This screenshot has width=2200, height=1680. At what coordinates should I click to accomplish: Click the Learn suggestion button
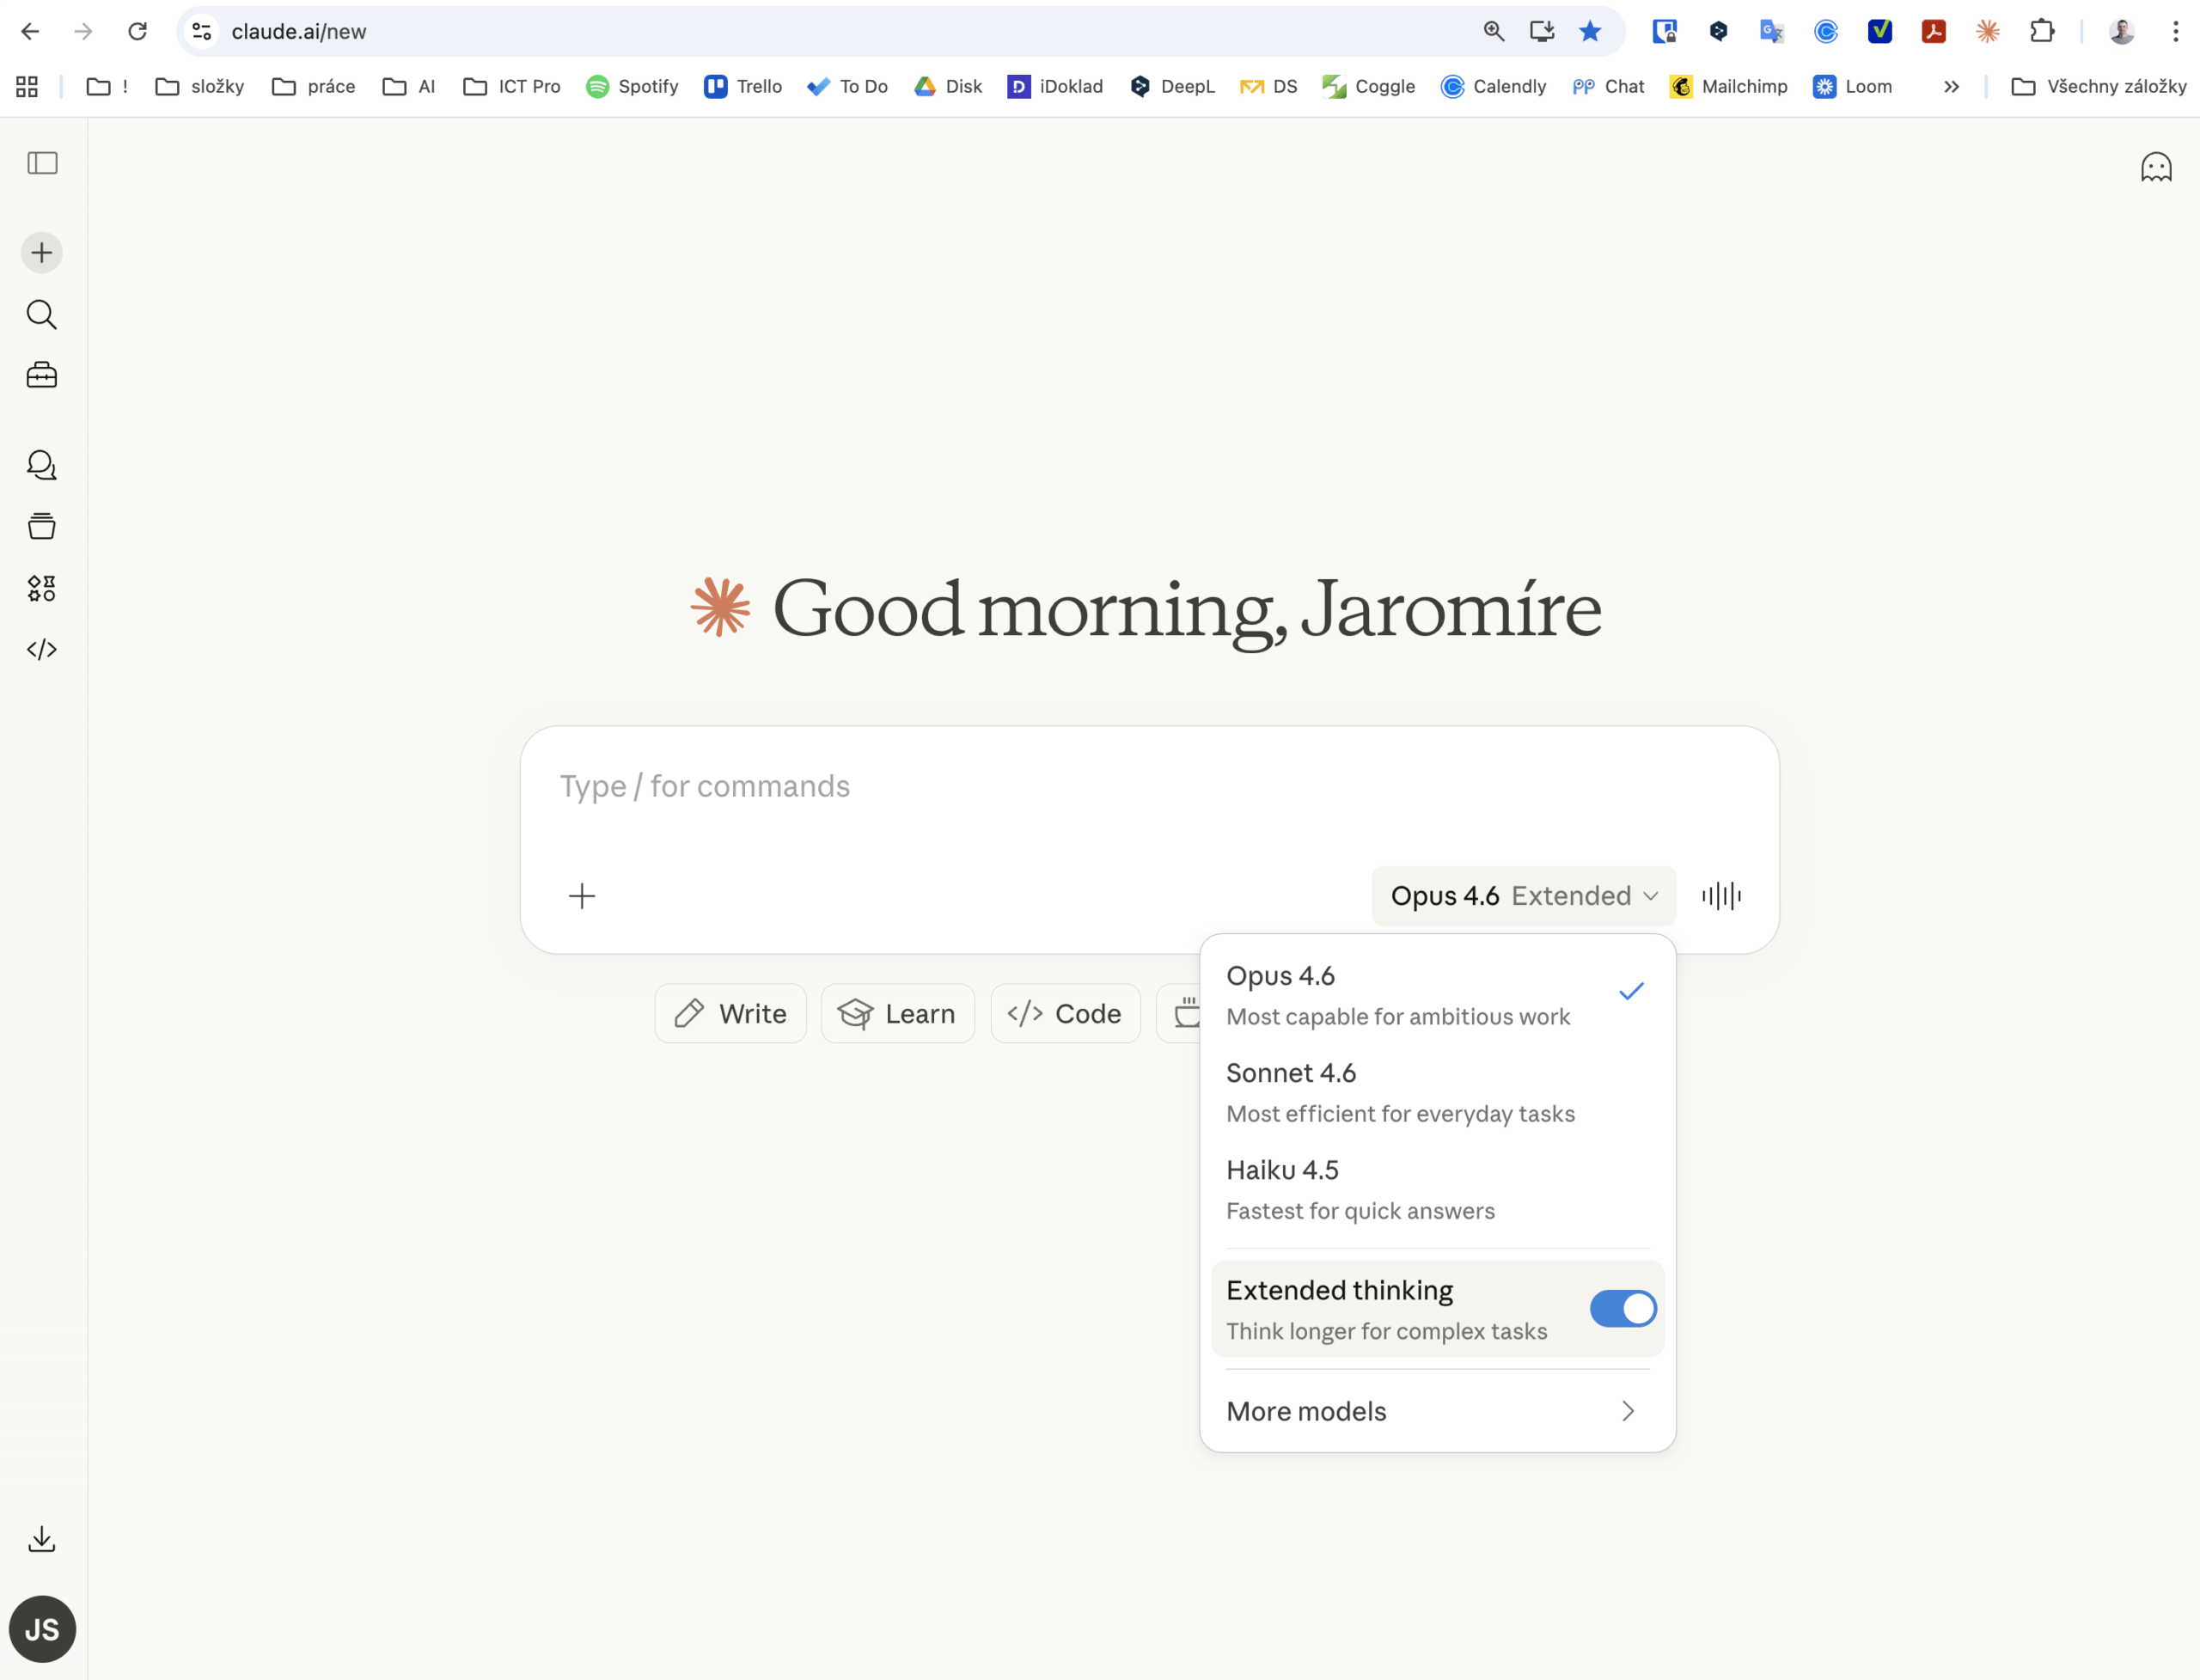click(x=898, y=1014)
